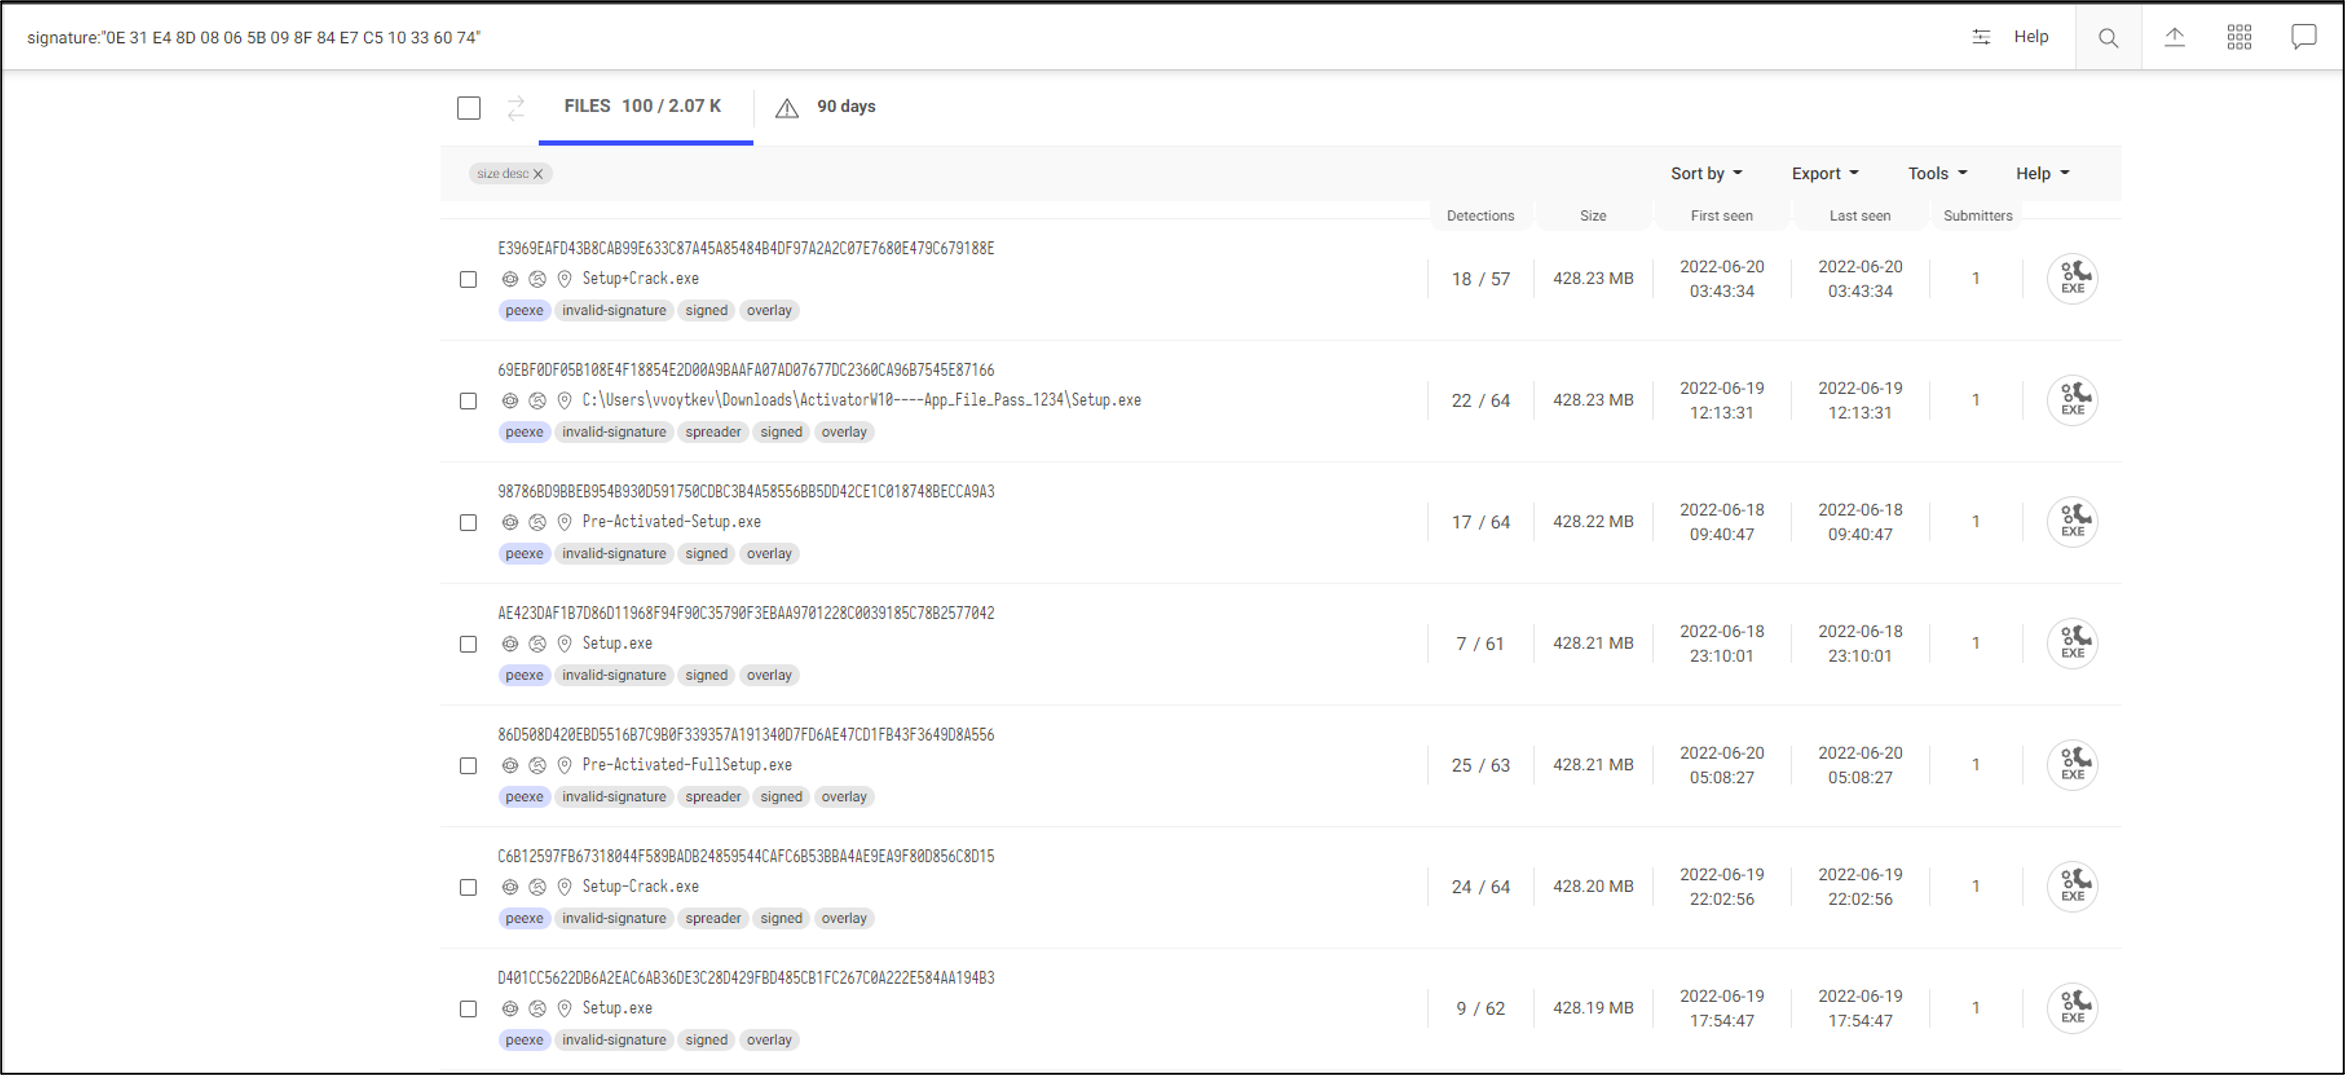The width and height of the screenshot is (2346, 1076).
Task: Open the Export dropdown menu
Action: tap(1824, 174)
